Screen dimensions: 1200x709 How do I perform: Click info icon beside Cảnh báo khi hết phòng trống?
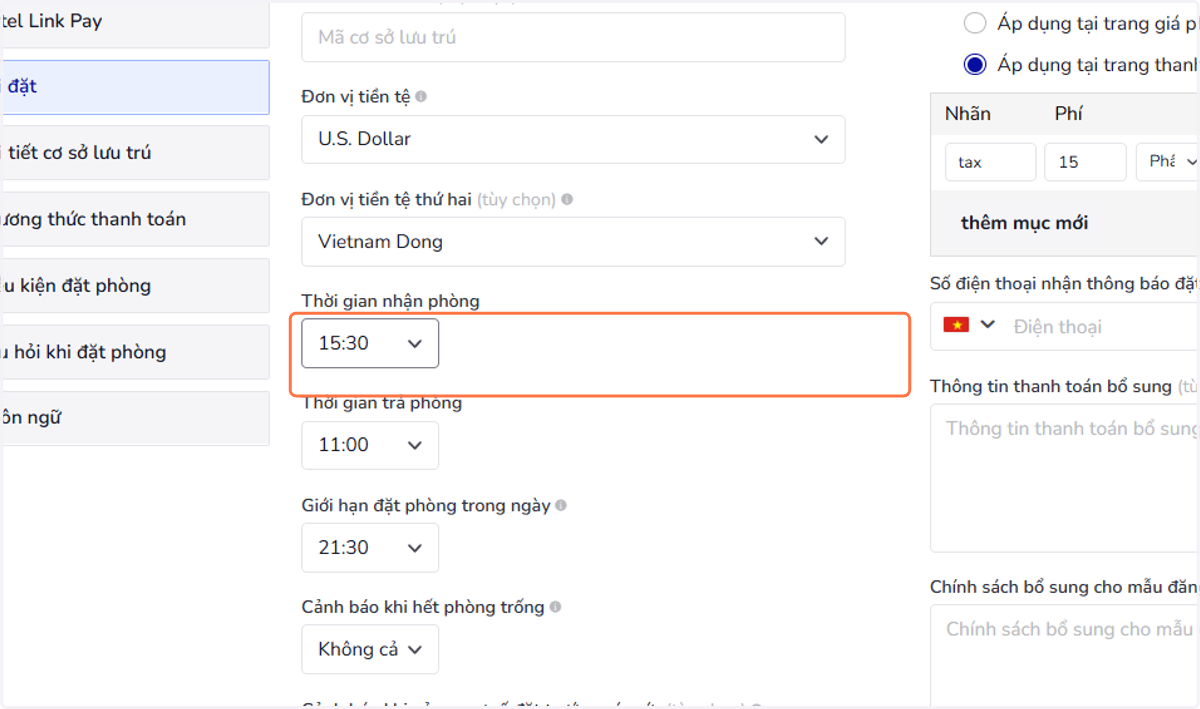pos(555,607)
